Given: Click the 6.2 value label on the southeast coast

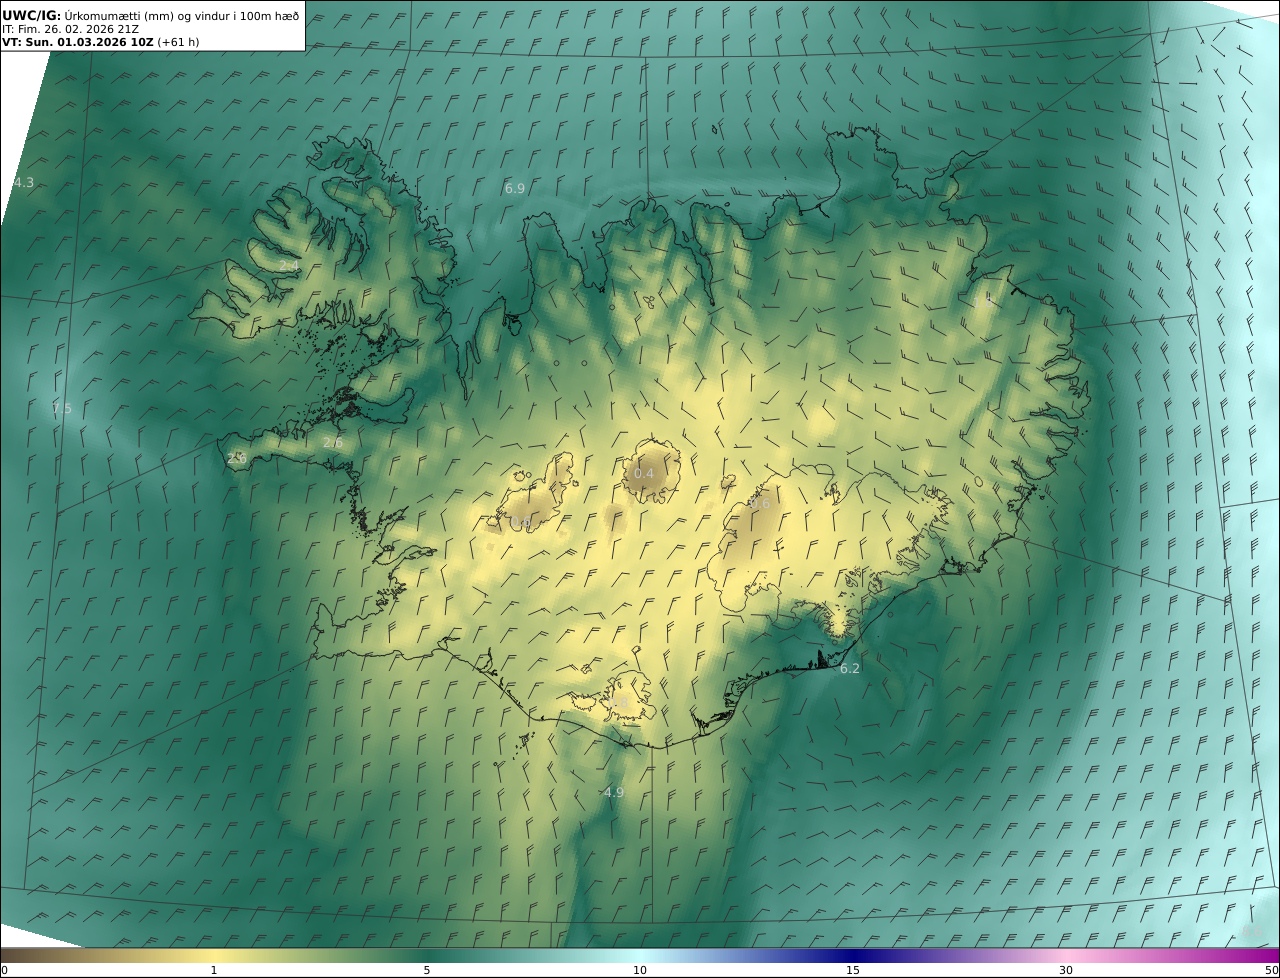Looking at the screenshot, I should point(849,668).
